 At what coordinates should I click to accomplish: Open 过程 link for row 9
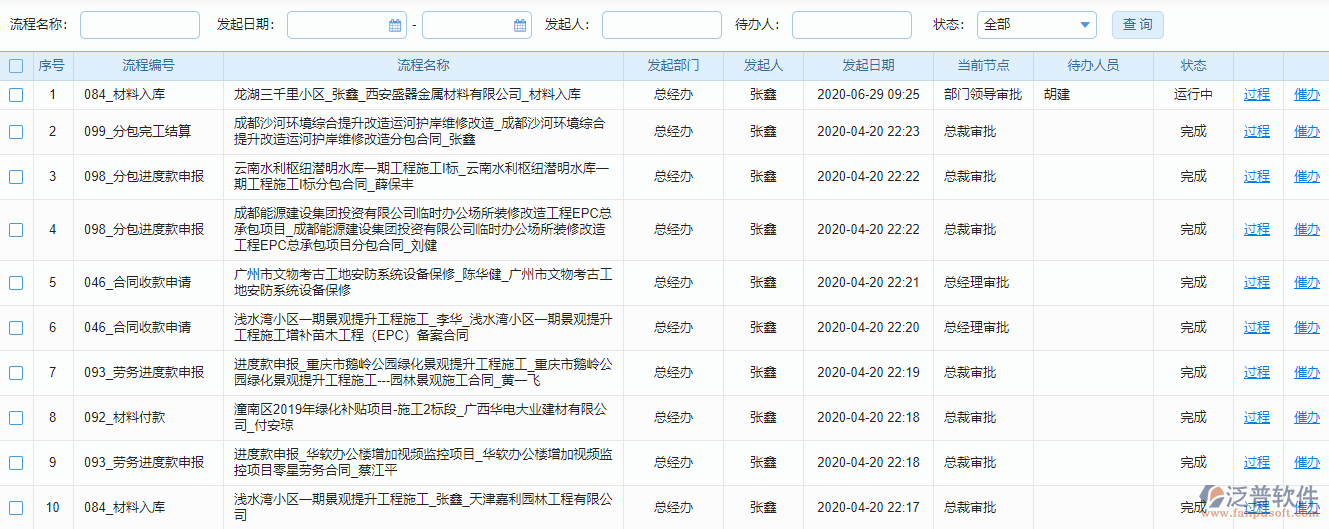point(1257,463)
